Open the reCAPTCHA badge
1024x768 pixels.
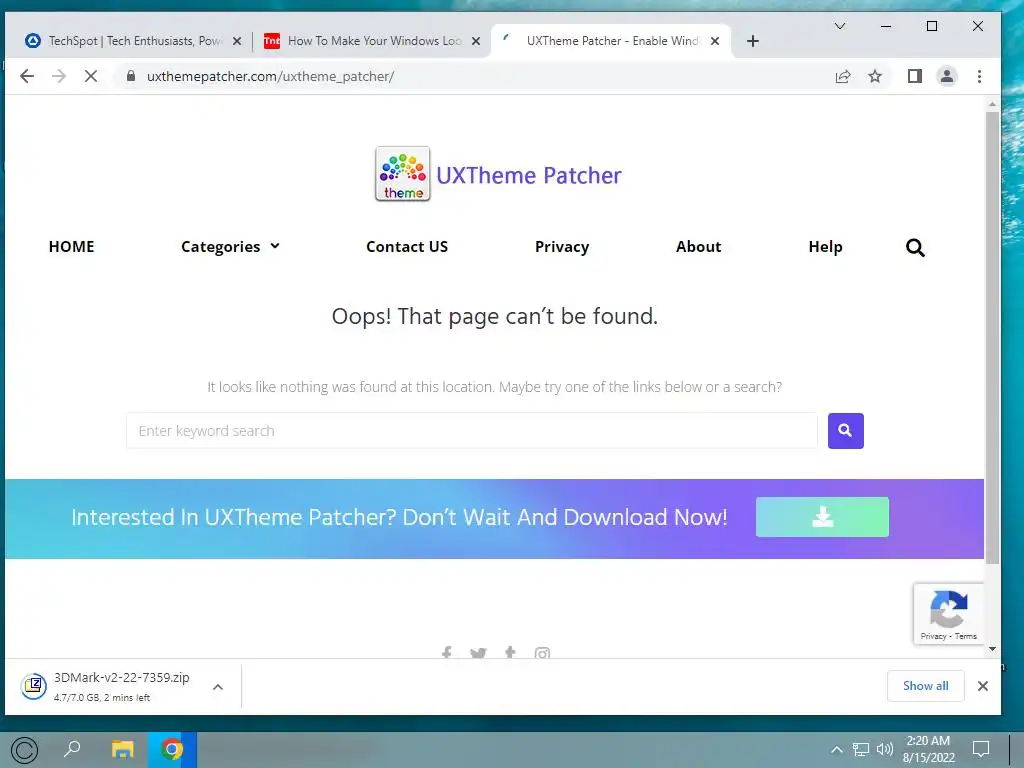tap(948, 614)
